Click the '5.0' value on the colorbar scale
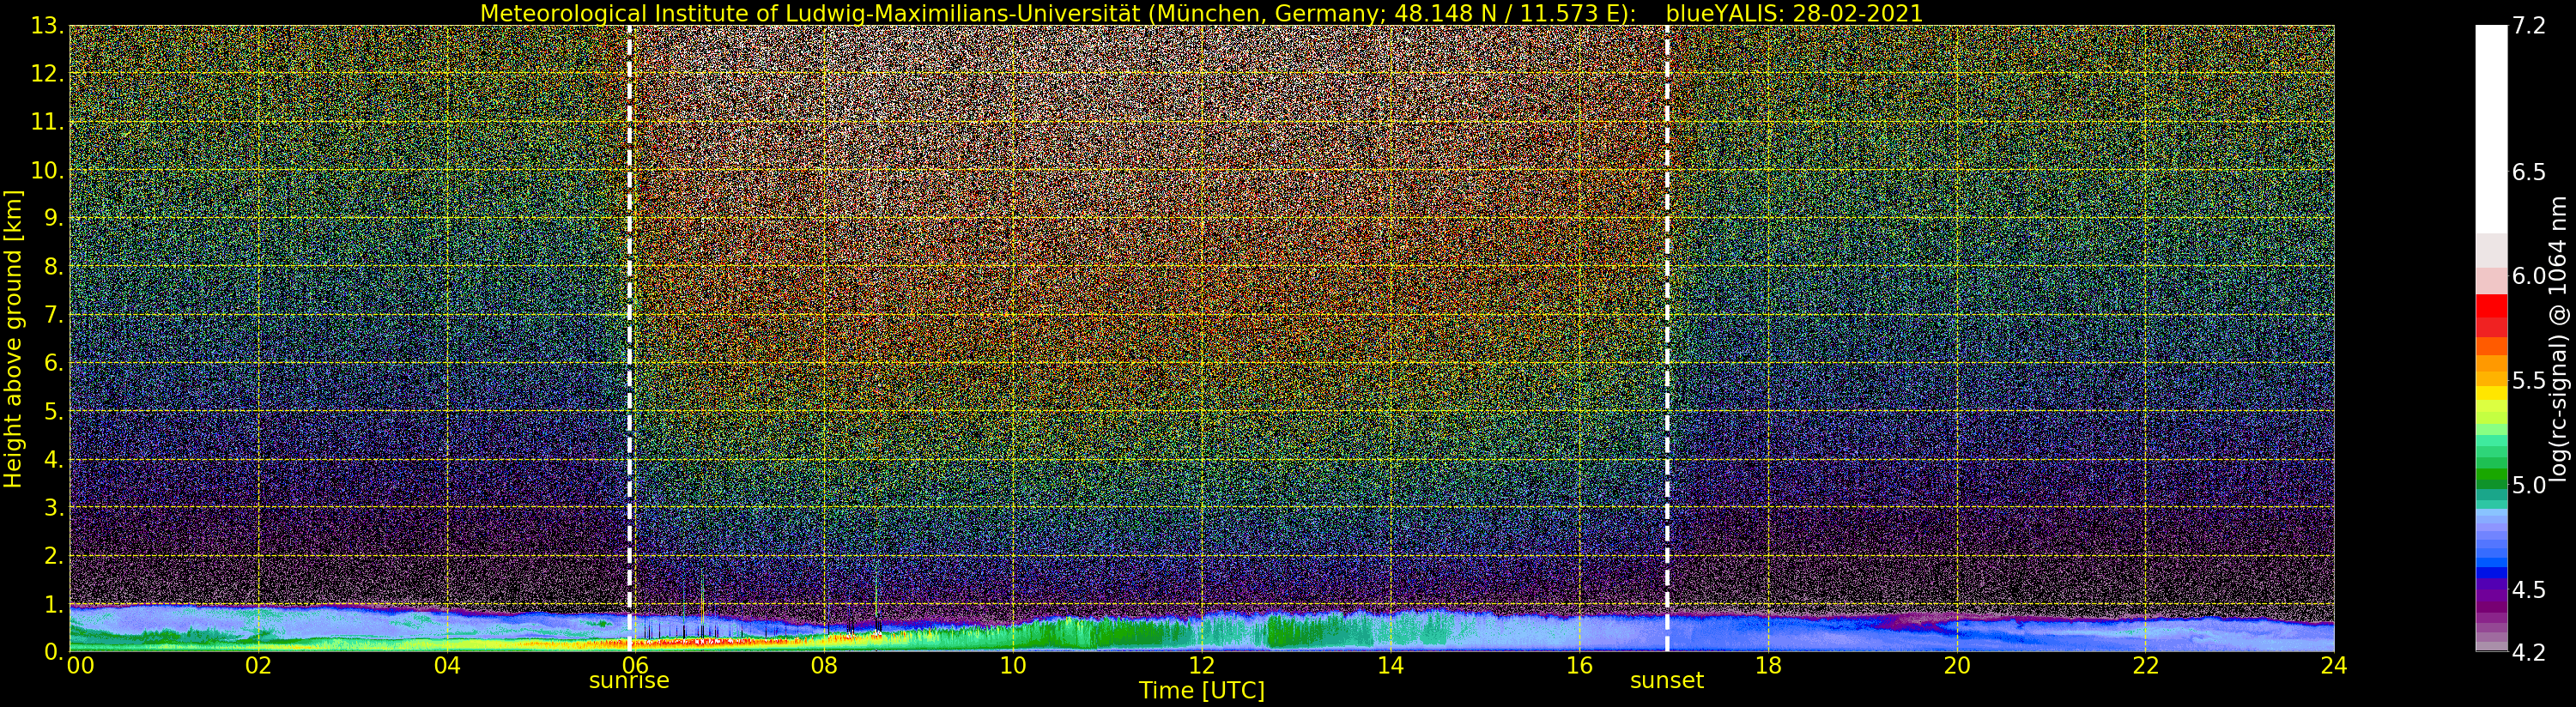The height and width of the screenshot is (707, 2576). [x=2530, y=485]
